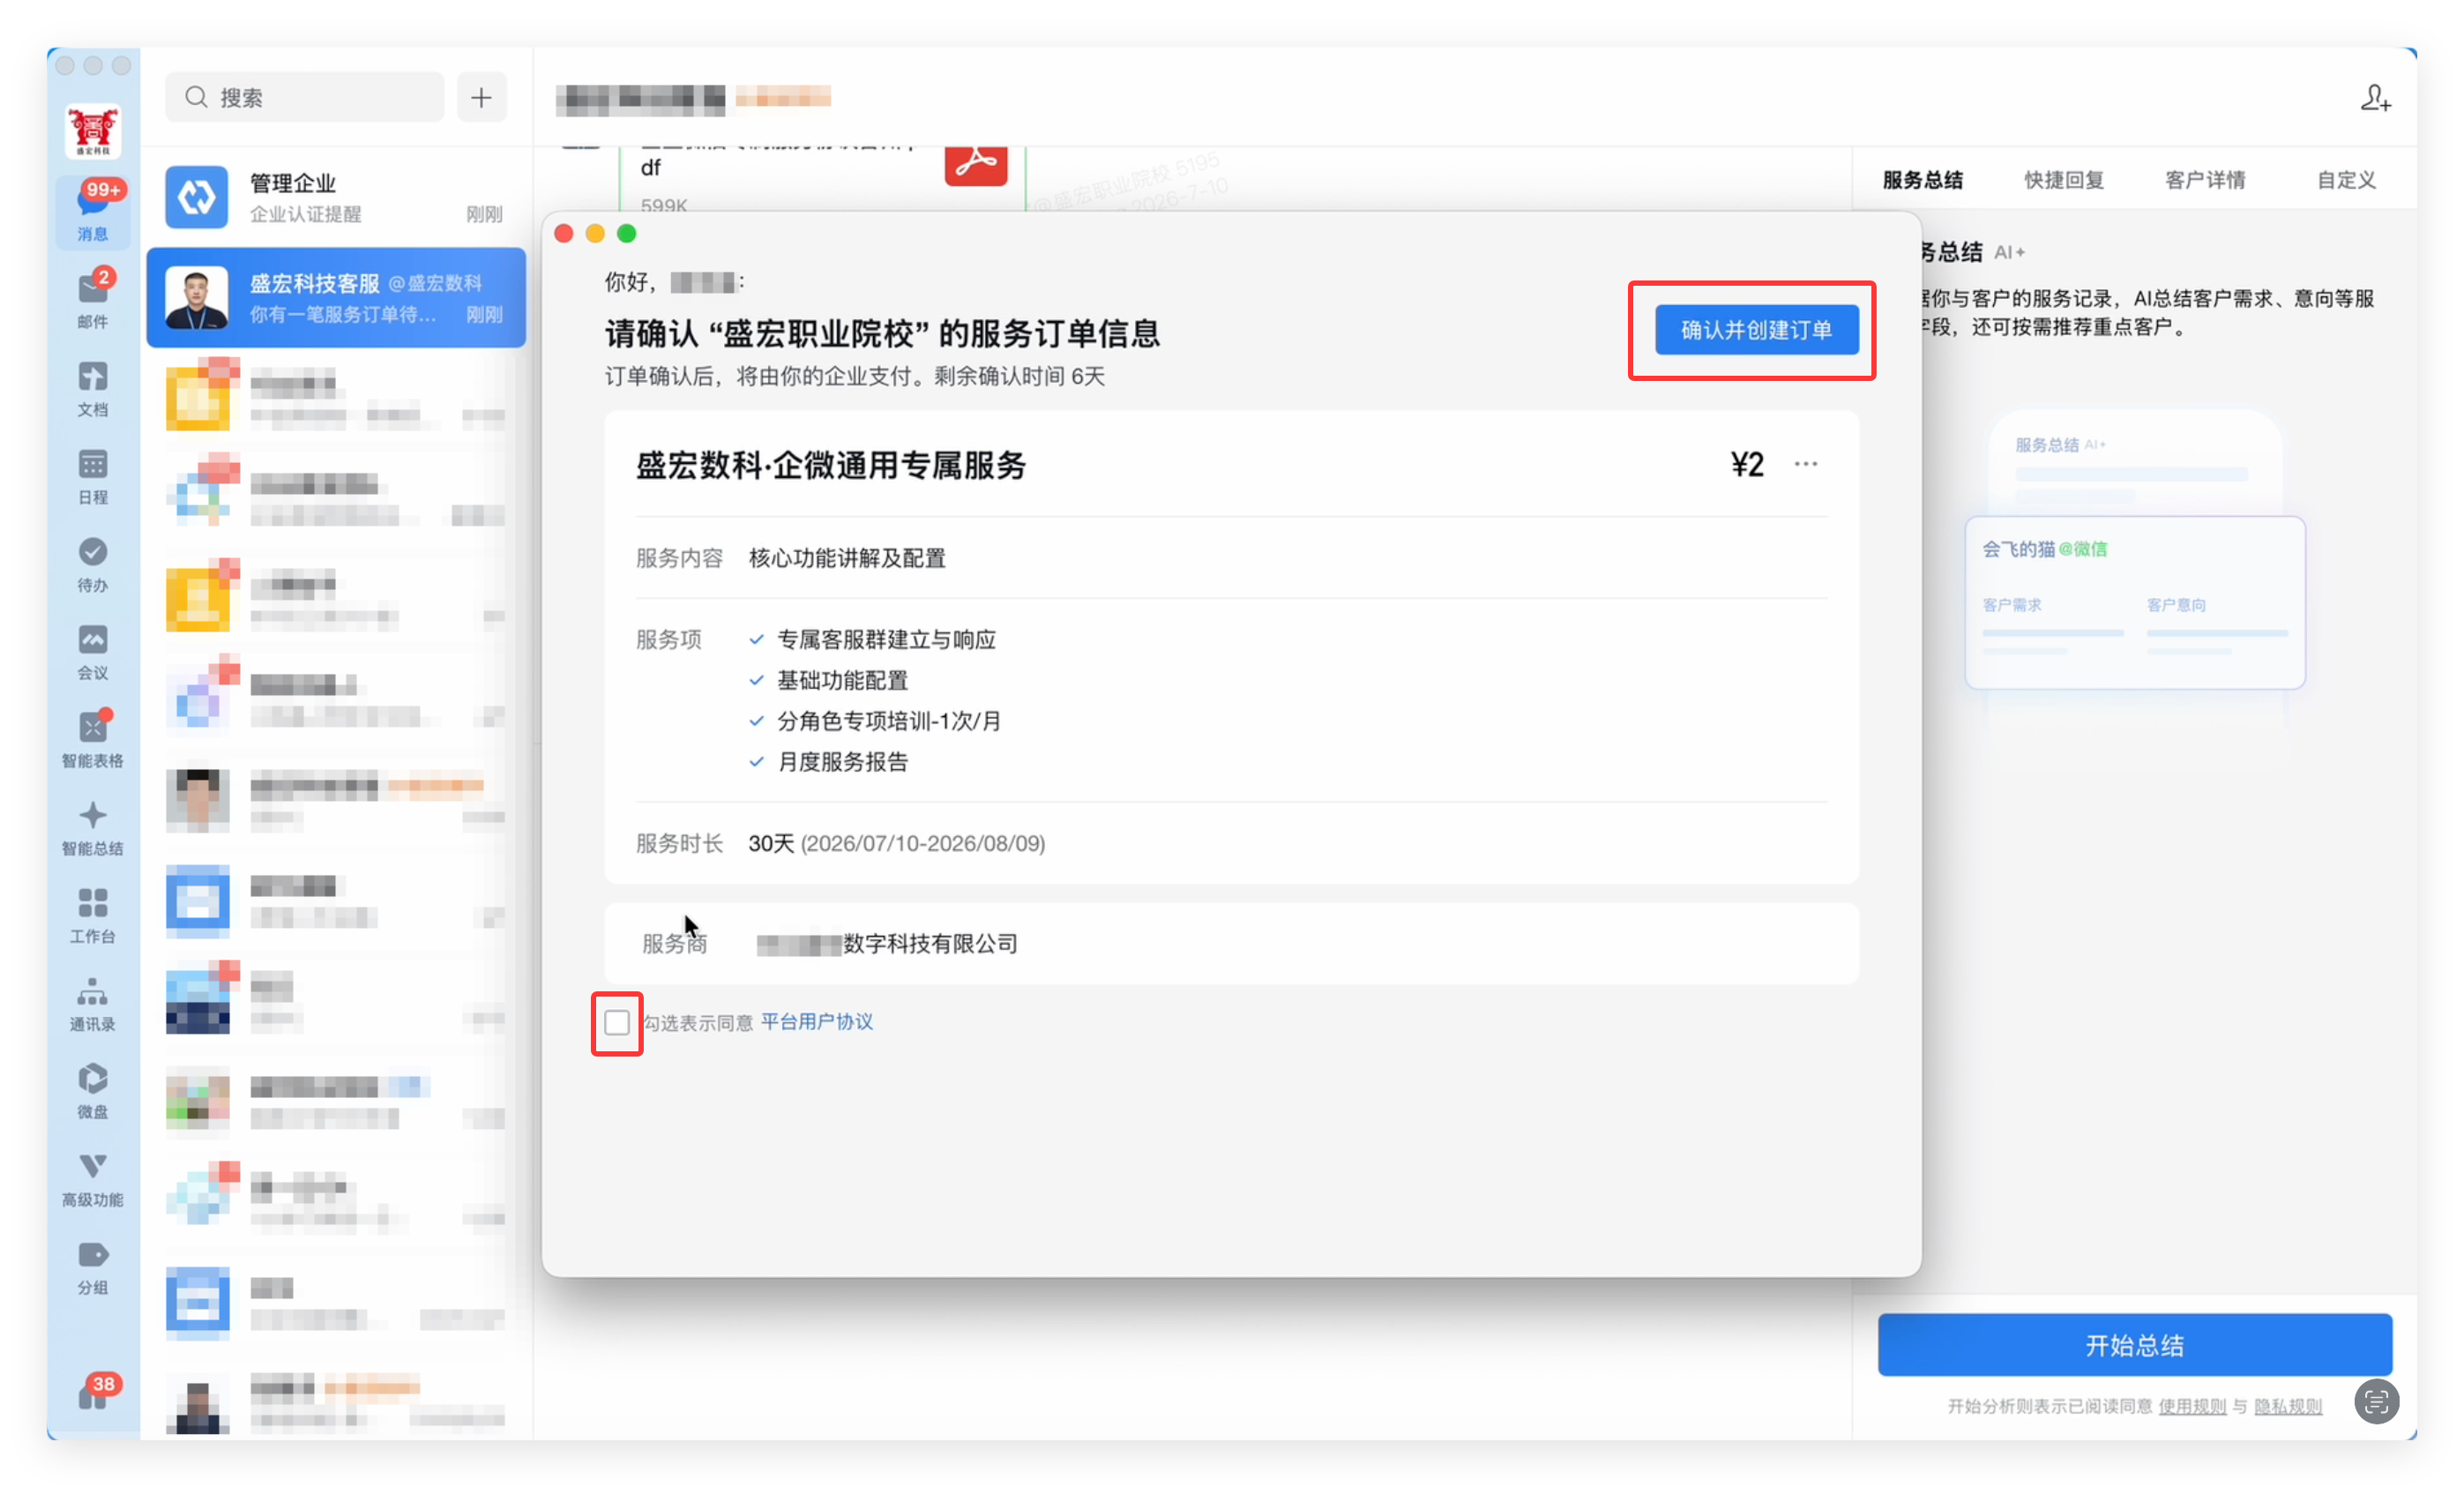This screenshot has height=1487, width=2464.
Task: Click the add member icon at top right
Action: 2375,98
